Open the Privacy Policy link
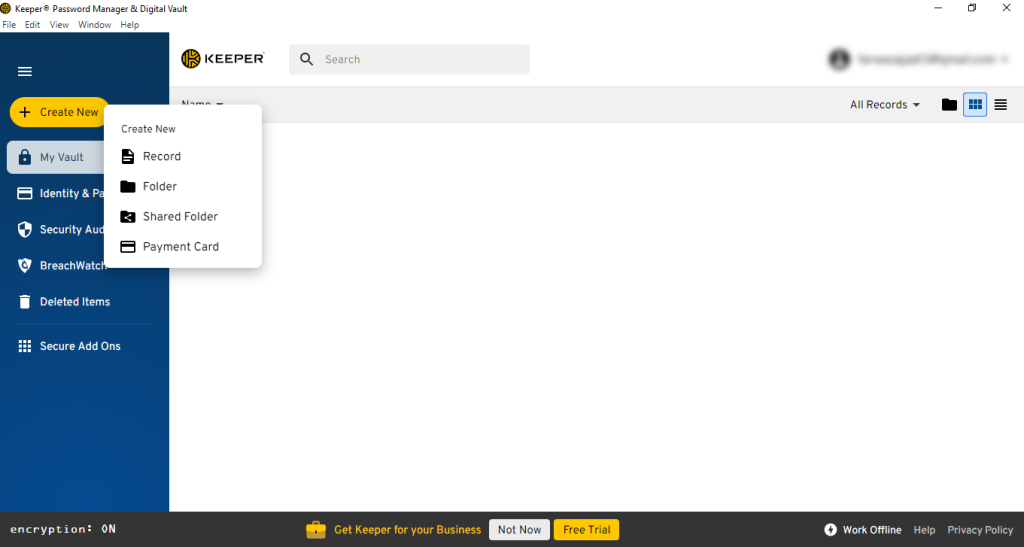The image size is (1024, 547). click(980, 530)
